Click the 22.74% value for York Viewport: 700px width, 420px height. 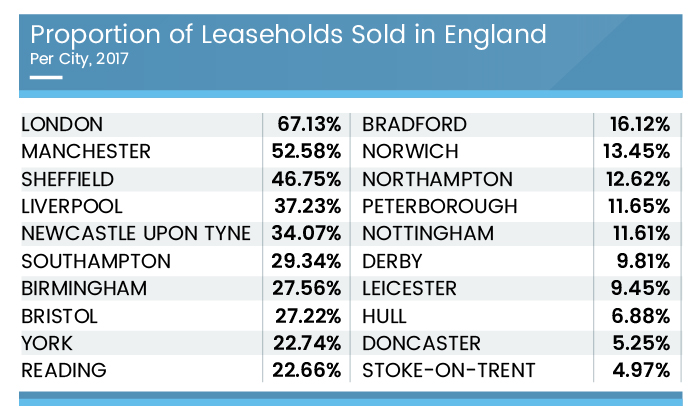tap(307, 343)
